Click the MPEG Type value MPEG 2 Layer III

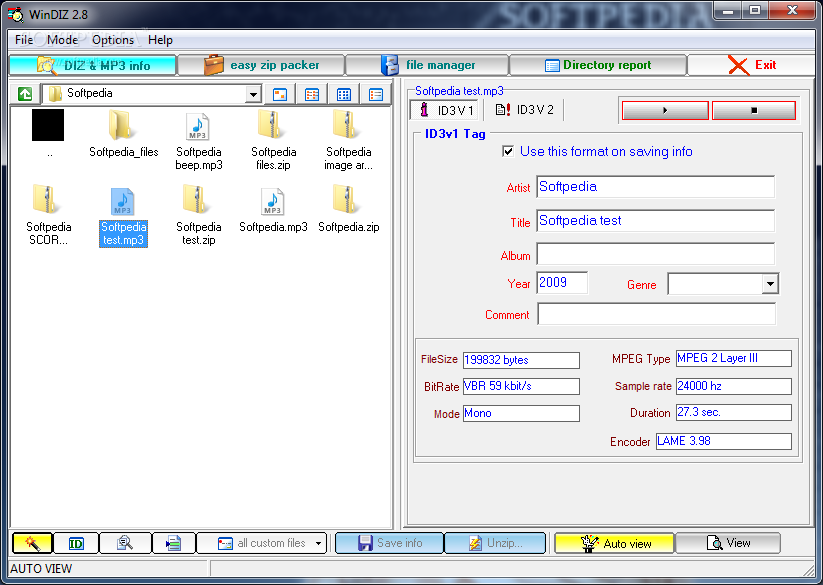click(x=734, y=358)
